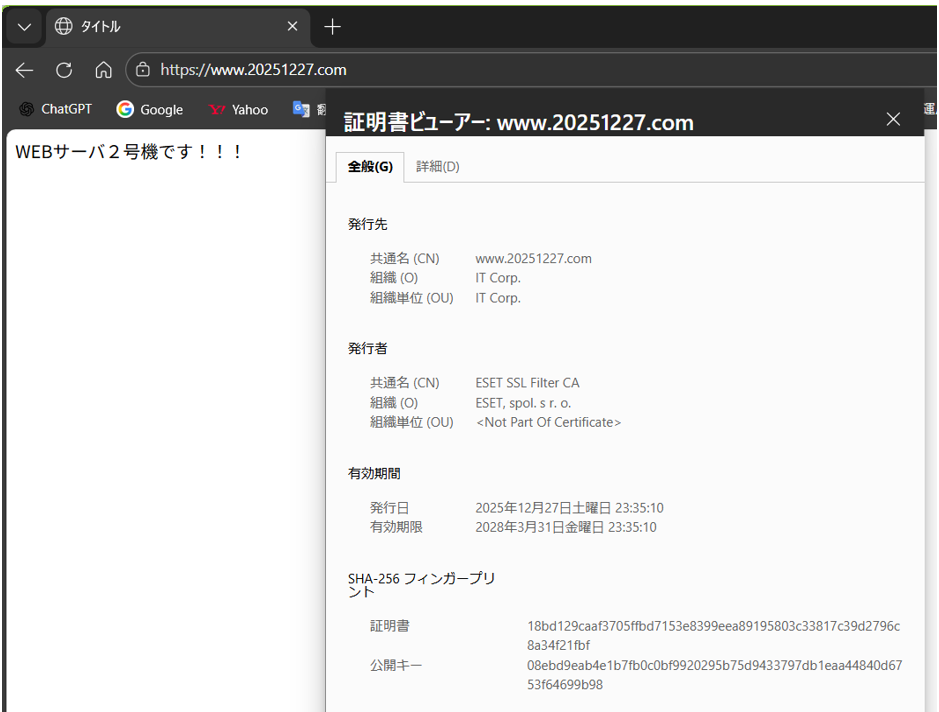Click the ESET SSL Filter CA issuer name
Screen dimensions: 939x712
(x=527, y=383)
